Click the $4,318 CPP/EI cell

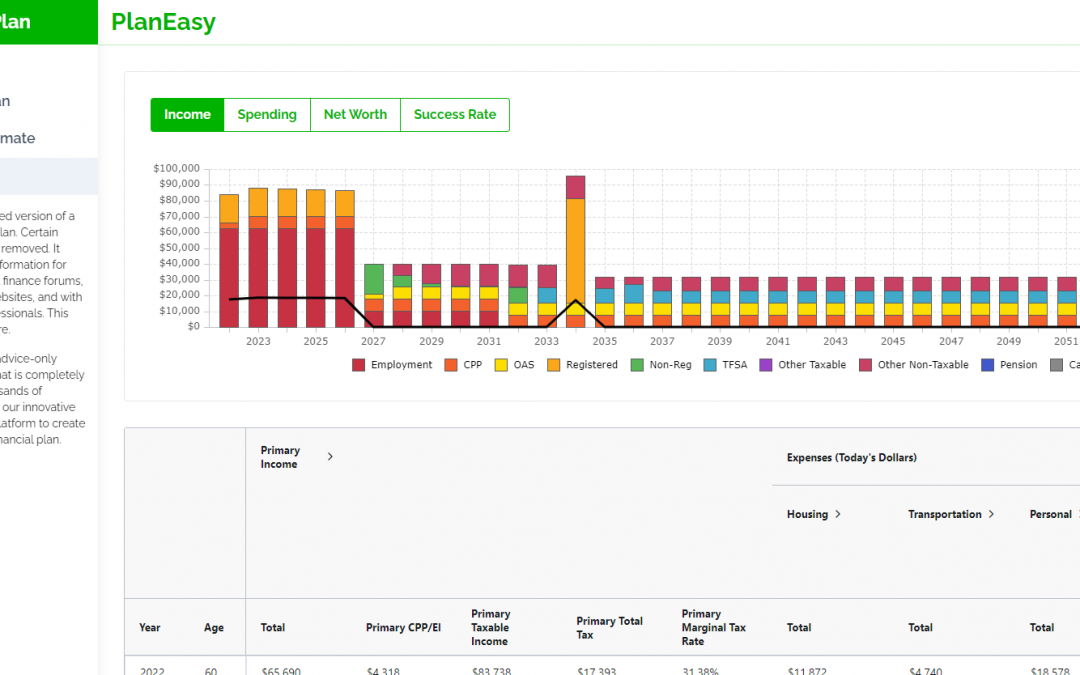coord(382,671)
